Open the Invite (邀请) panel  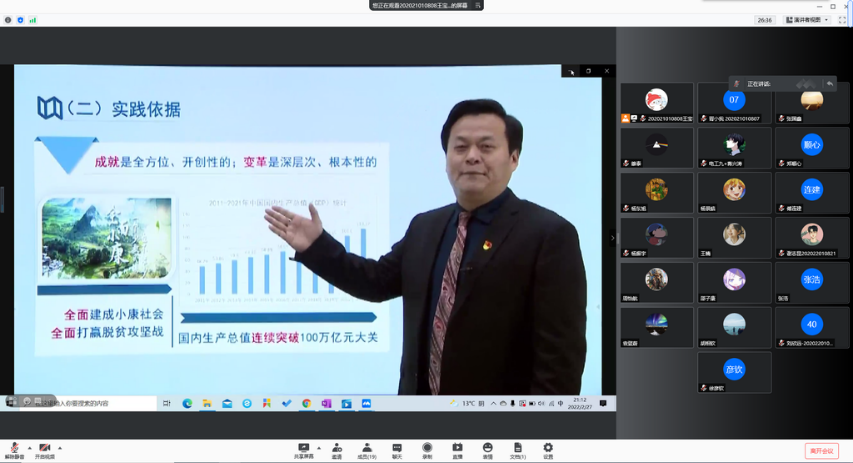[x=337, y=450]
